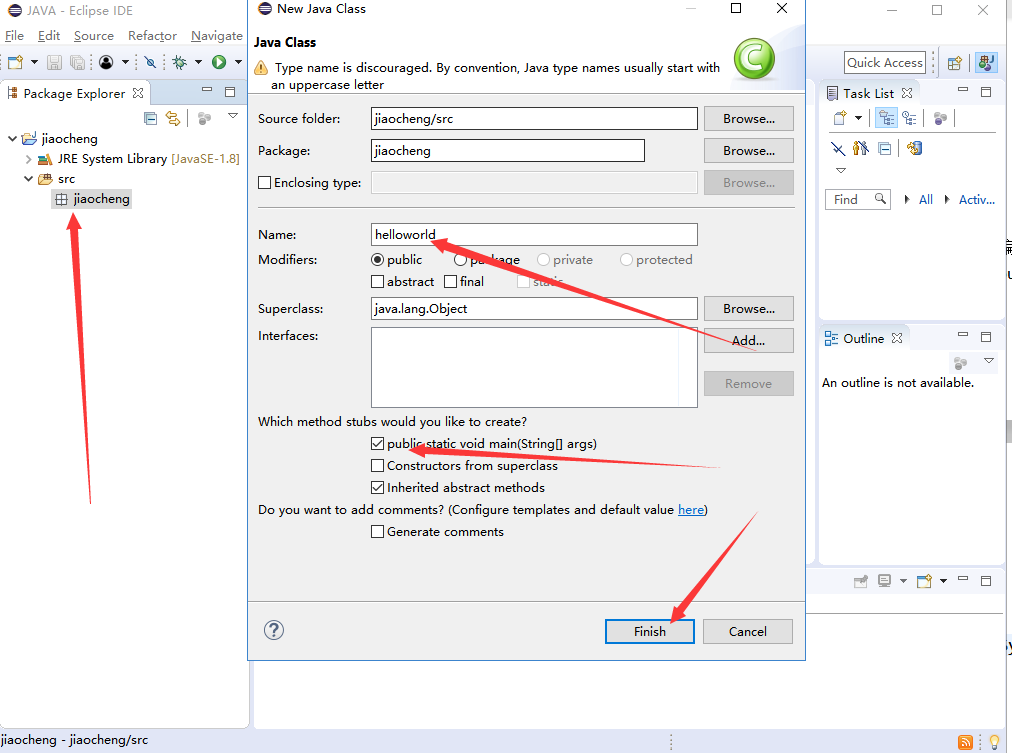Screen dimensions: 1012x753
Task: Select Categorized presentation in Task List
Action: tap(886, 118)
